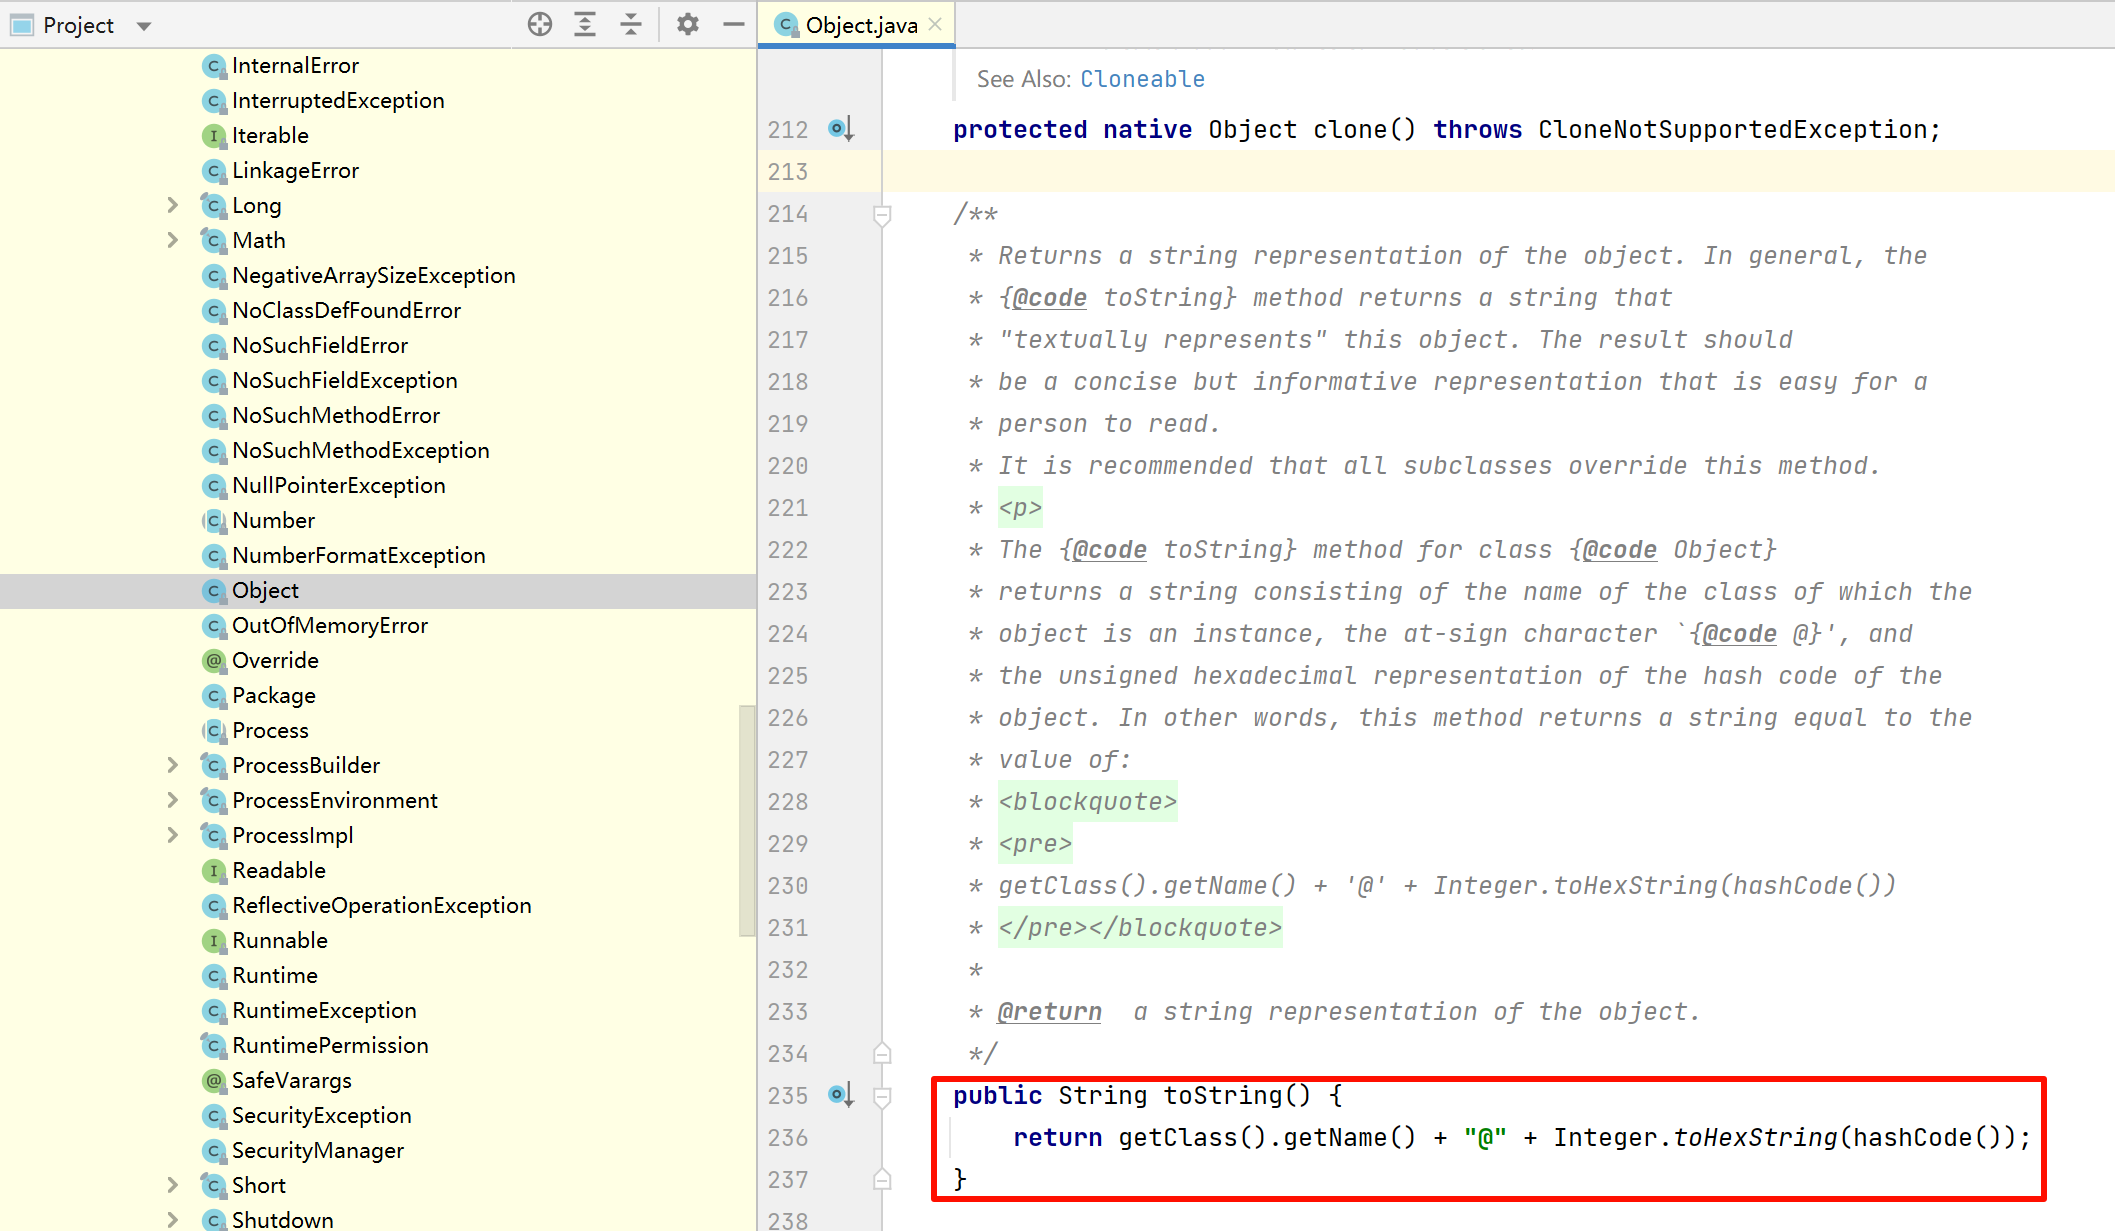Click the Number abstract class icon
The image size is (2115, 1231).
(x=213, y=521)
